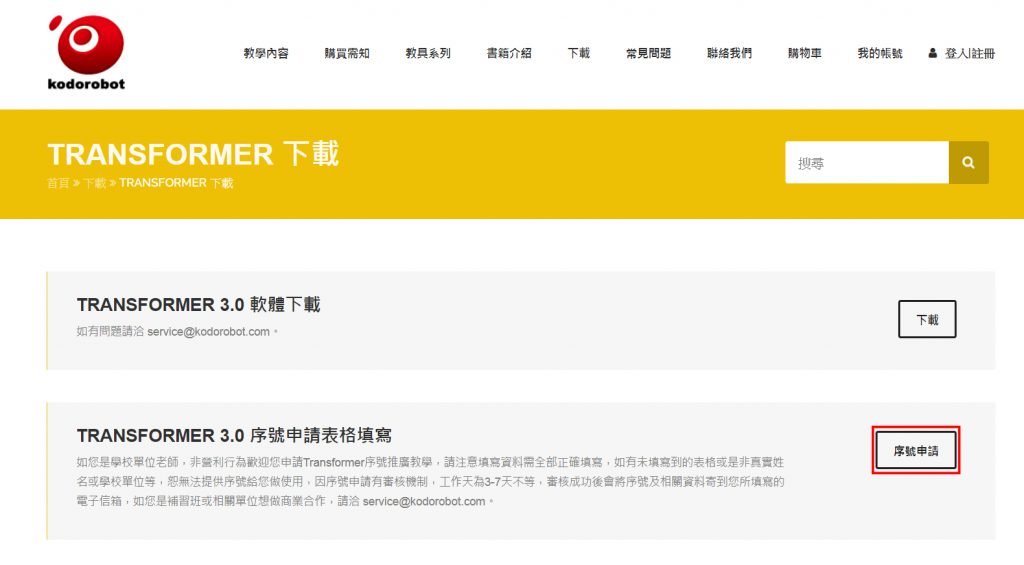1024x565 pixels.
Task: Click the 序號申請 button
Action: (916, 451)
